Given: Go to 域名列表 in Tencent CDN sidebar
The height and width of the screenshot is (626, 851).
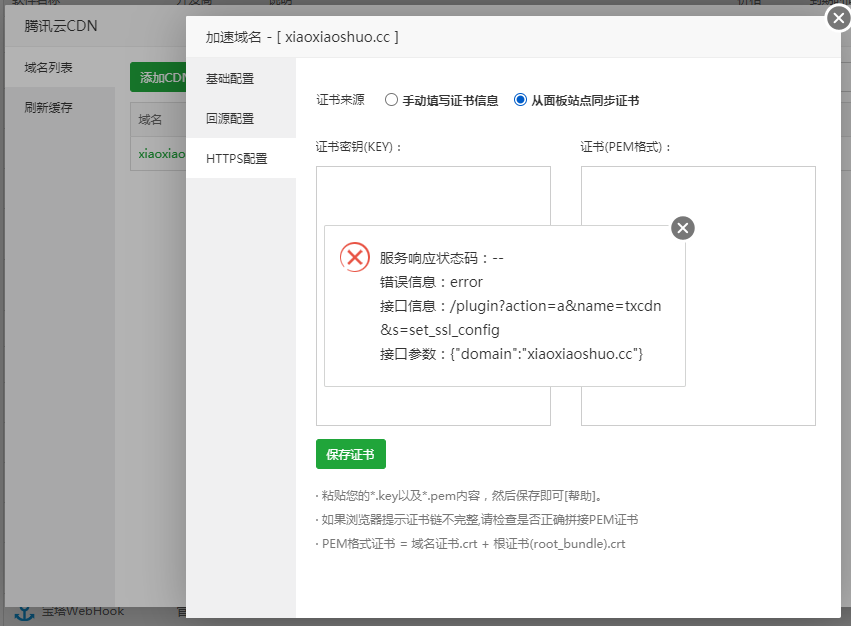Looking at the screenshot, I should [60, 67].
